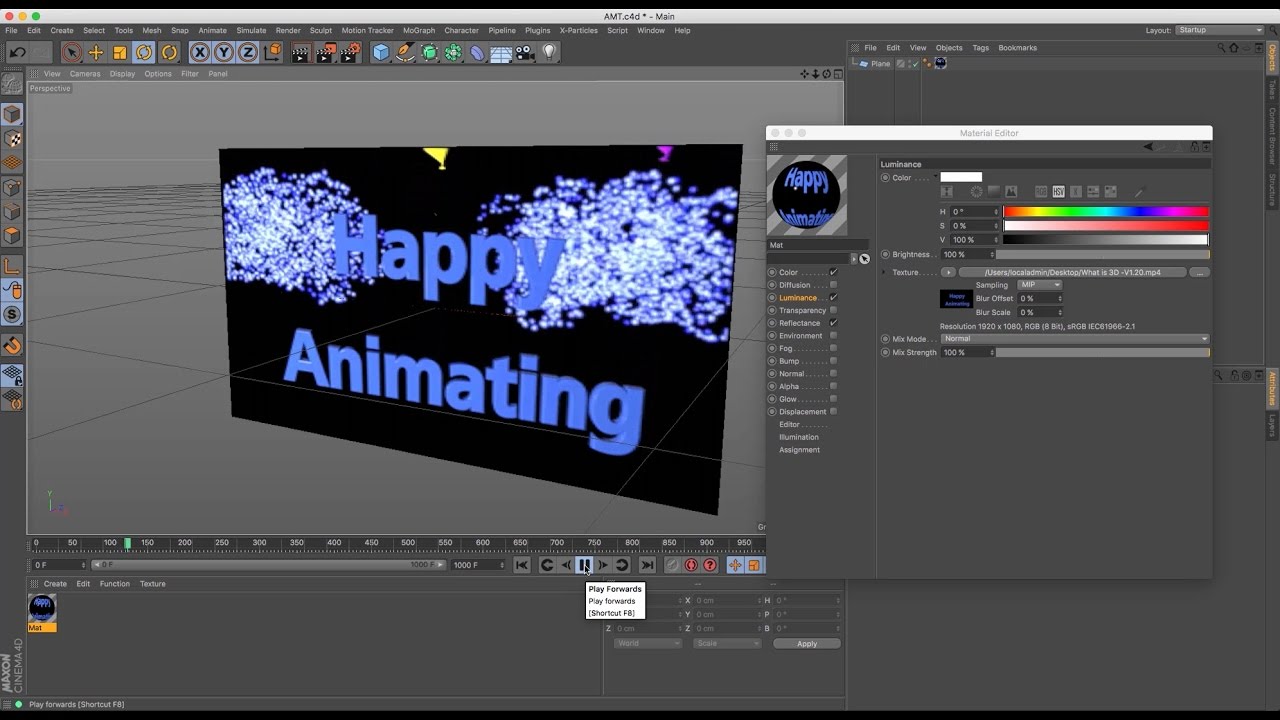Toggle Autokeying red button
Viewport: 1280px width, 720px height.
[691, 565]
